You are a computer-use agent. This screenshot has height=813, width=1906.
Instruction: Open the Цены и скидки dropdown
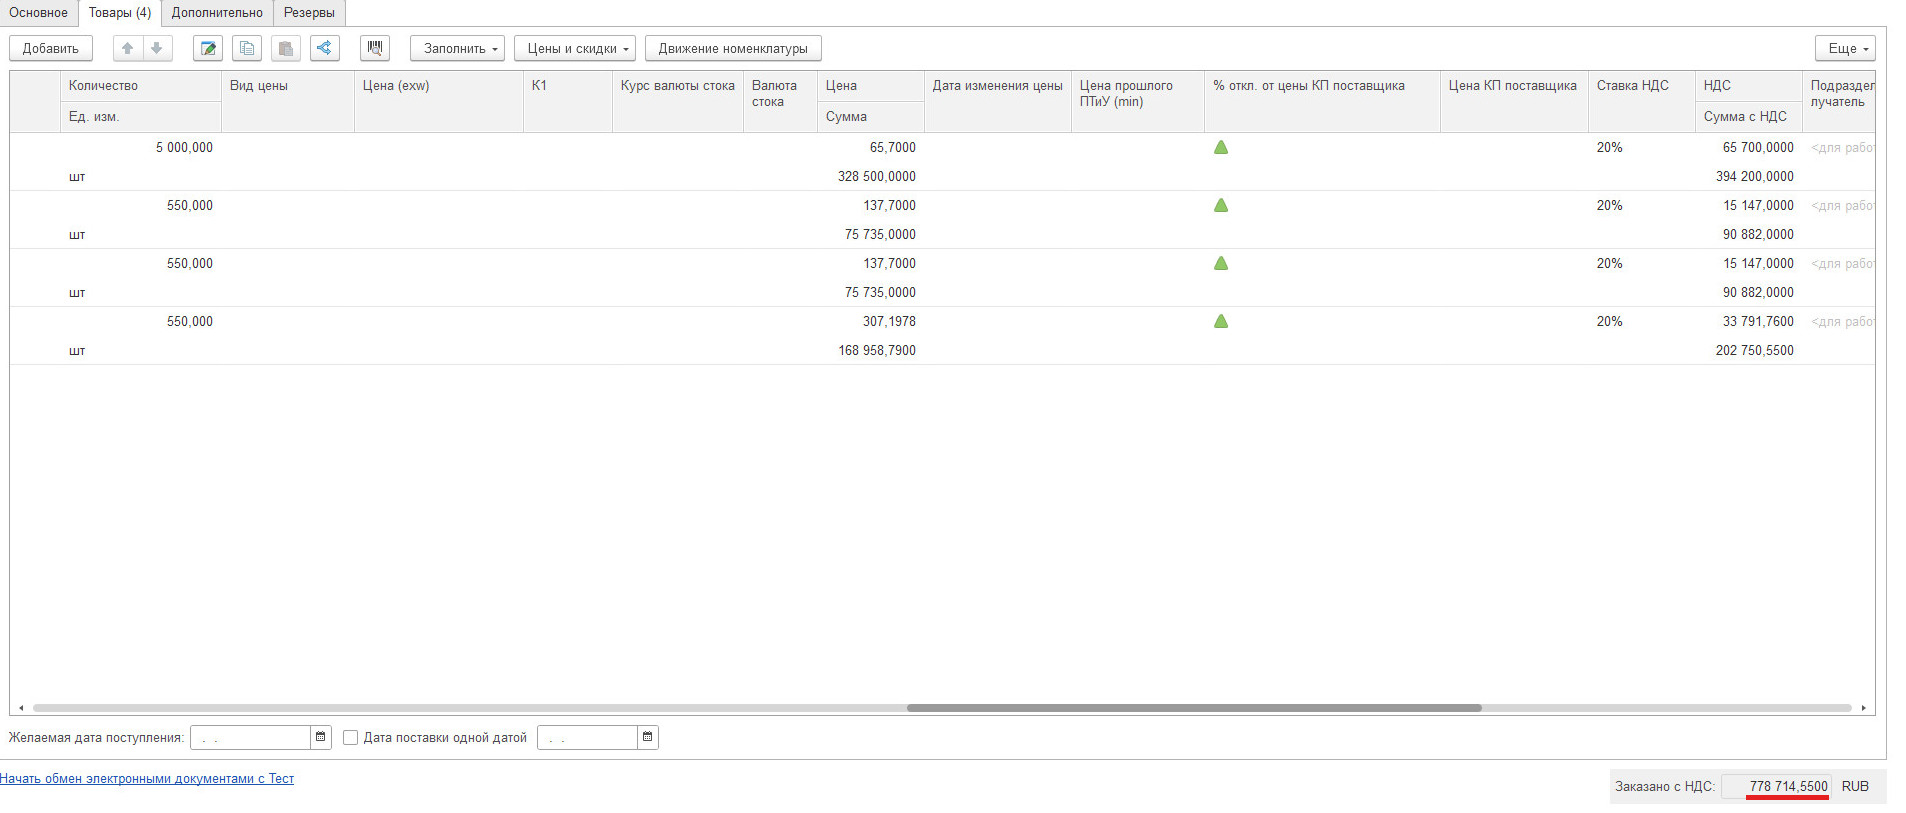[576, 48]
